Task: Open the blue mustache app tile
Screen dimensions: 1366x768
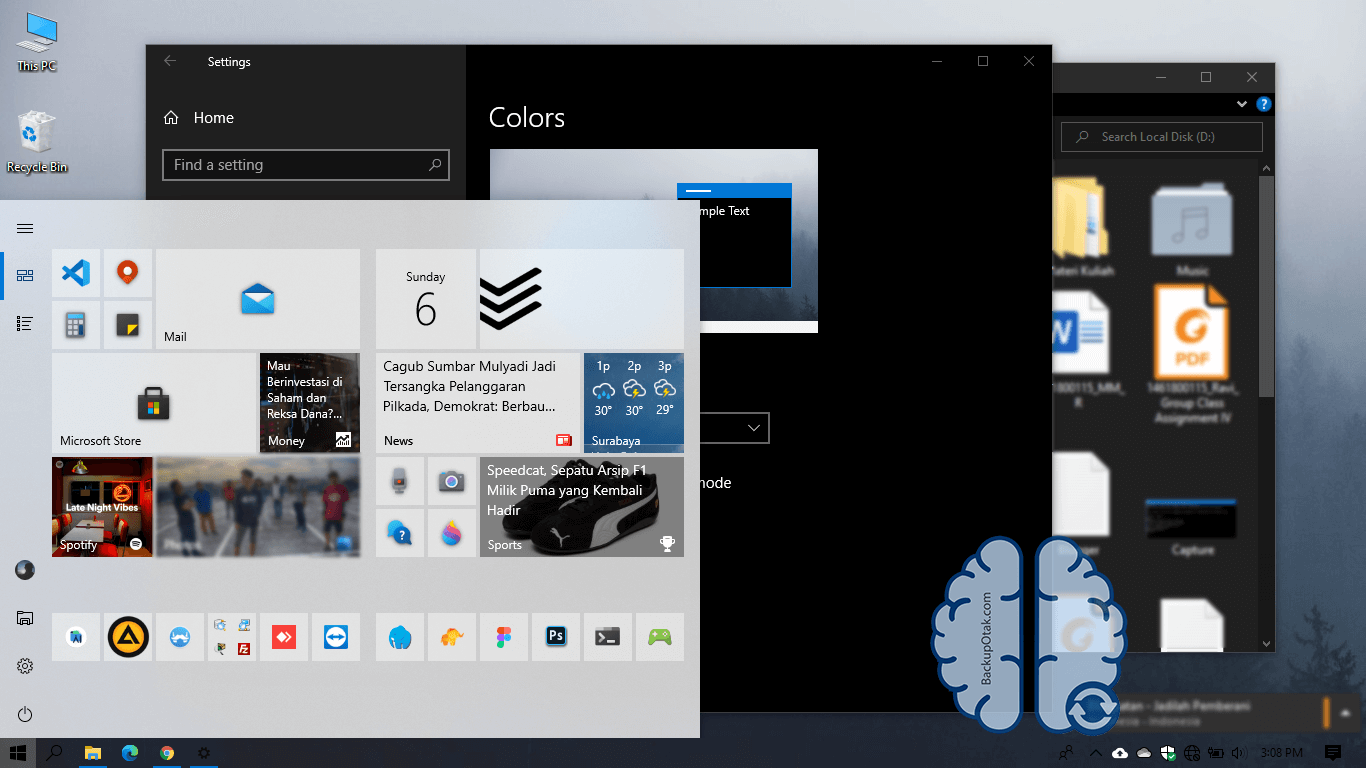Action: click(x=180, y=637)
